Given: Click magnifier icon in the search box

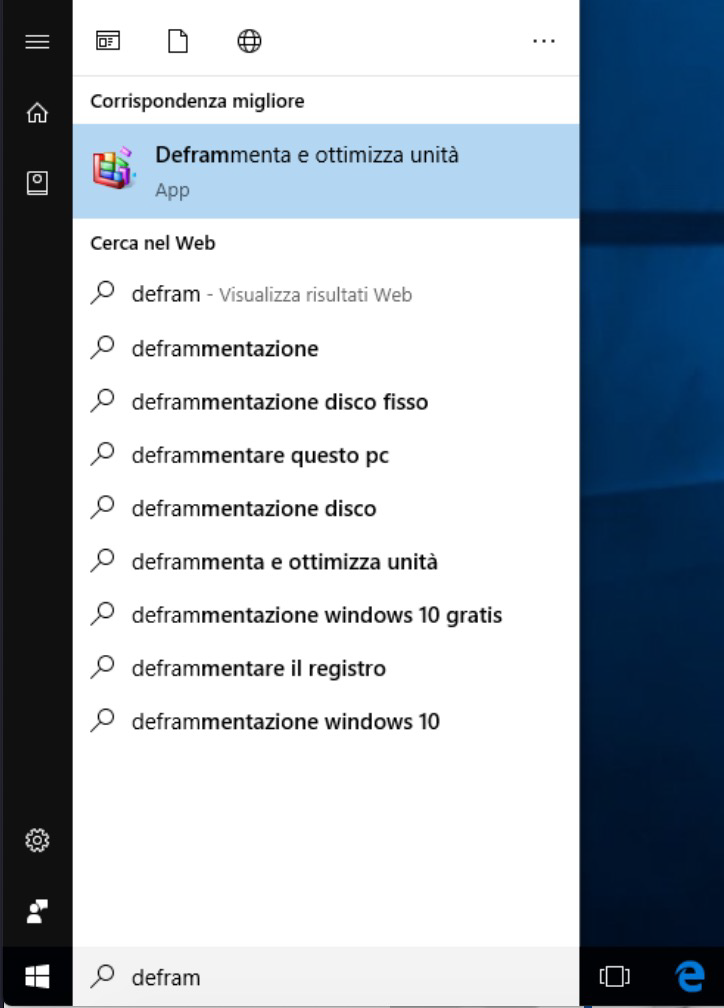Looking at the screenshot, I should pyautogui.click(x=103, y=976).
